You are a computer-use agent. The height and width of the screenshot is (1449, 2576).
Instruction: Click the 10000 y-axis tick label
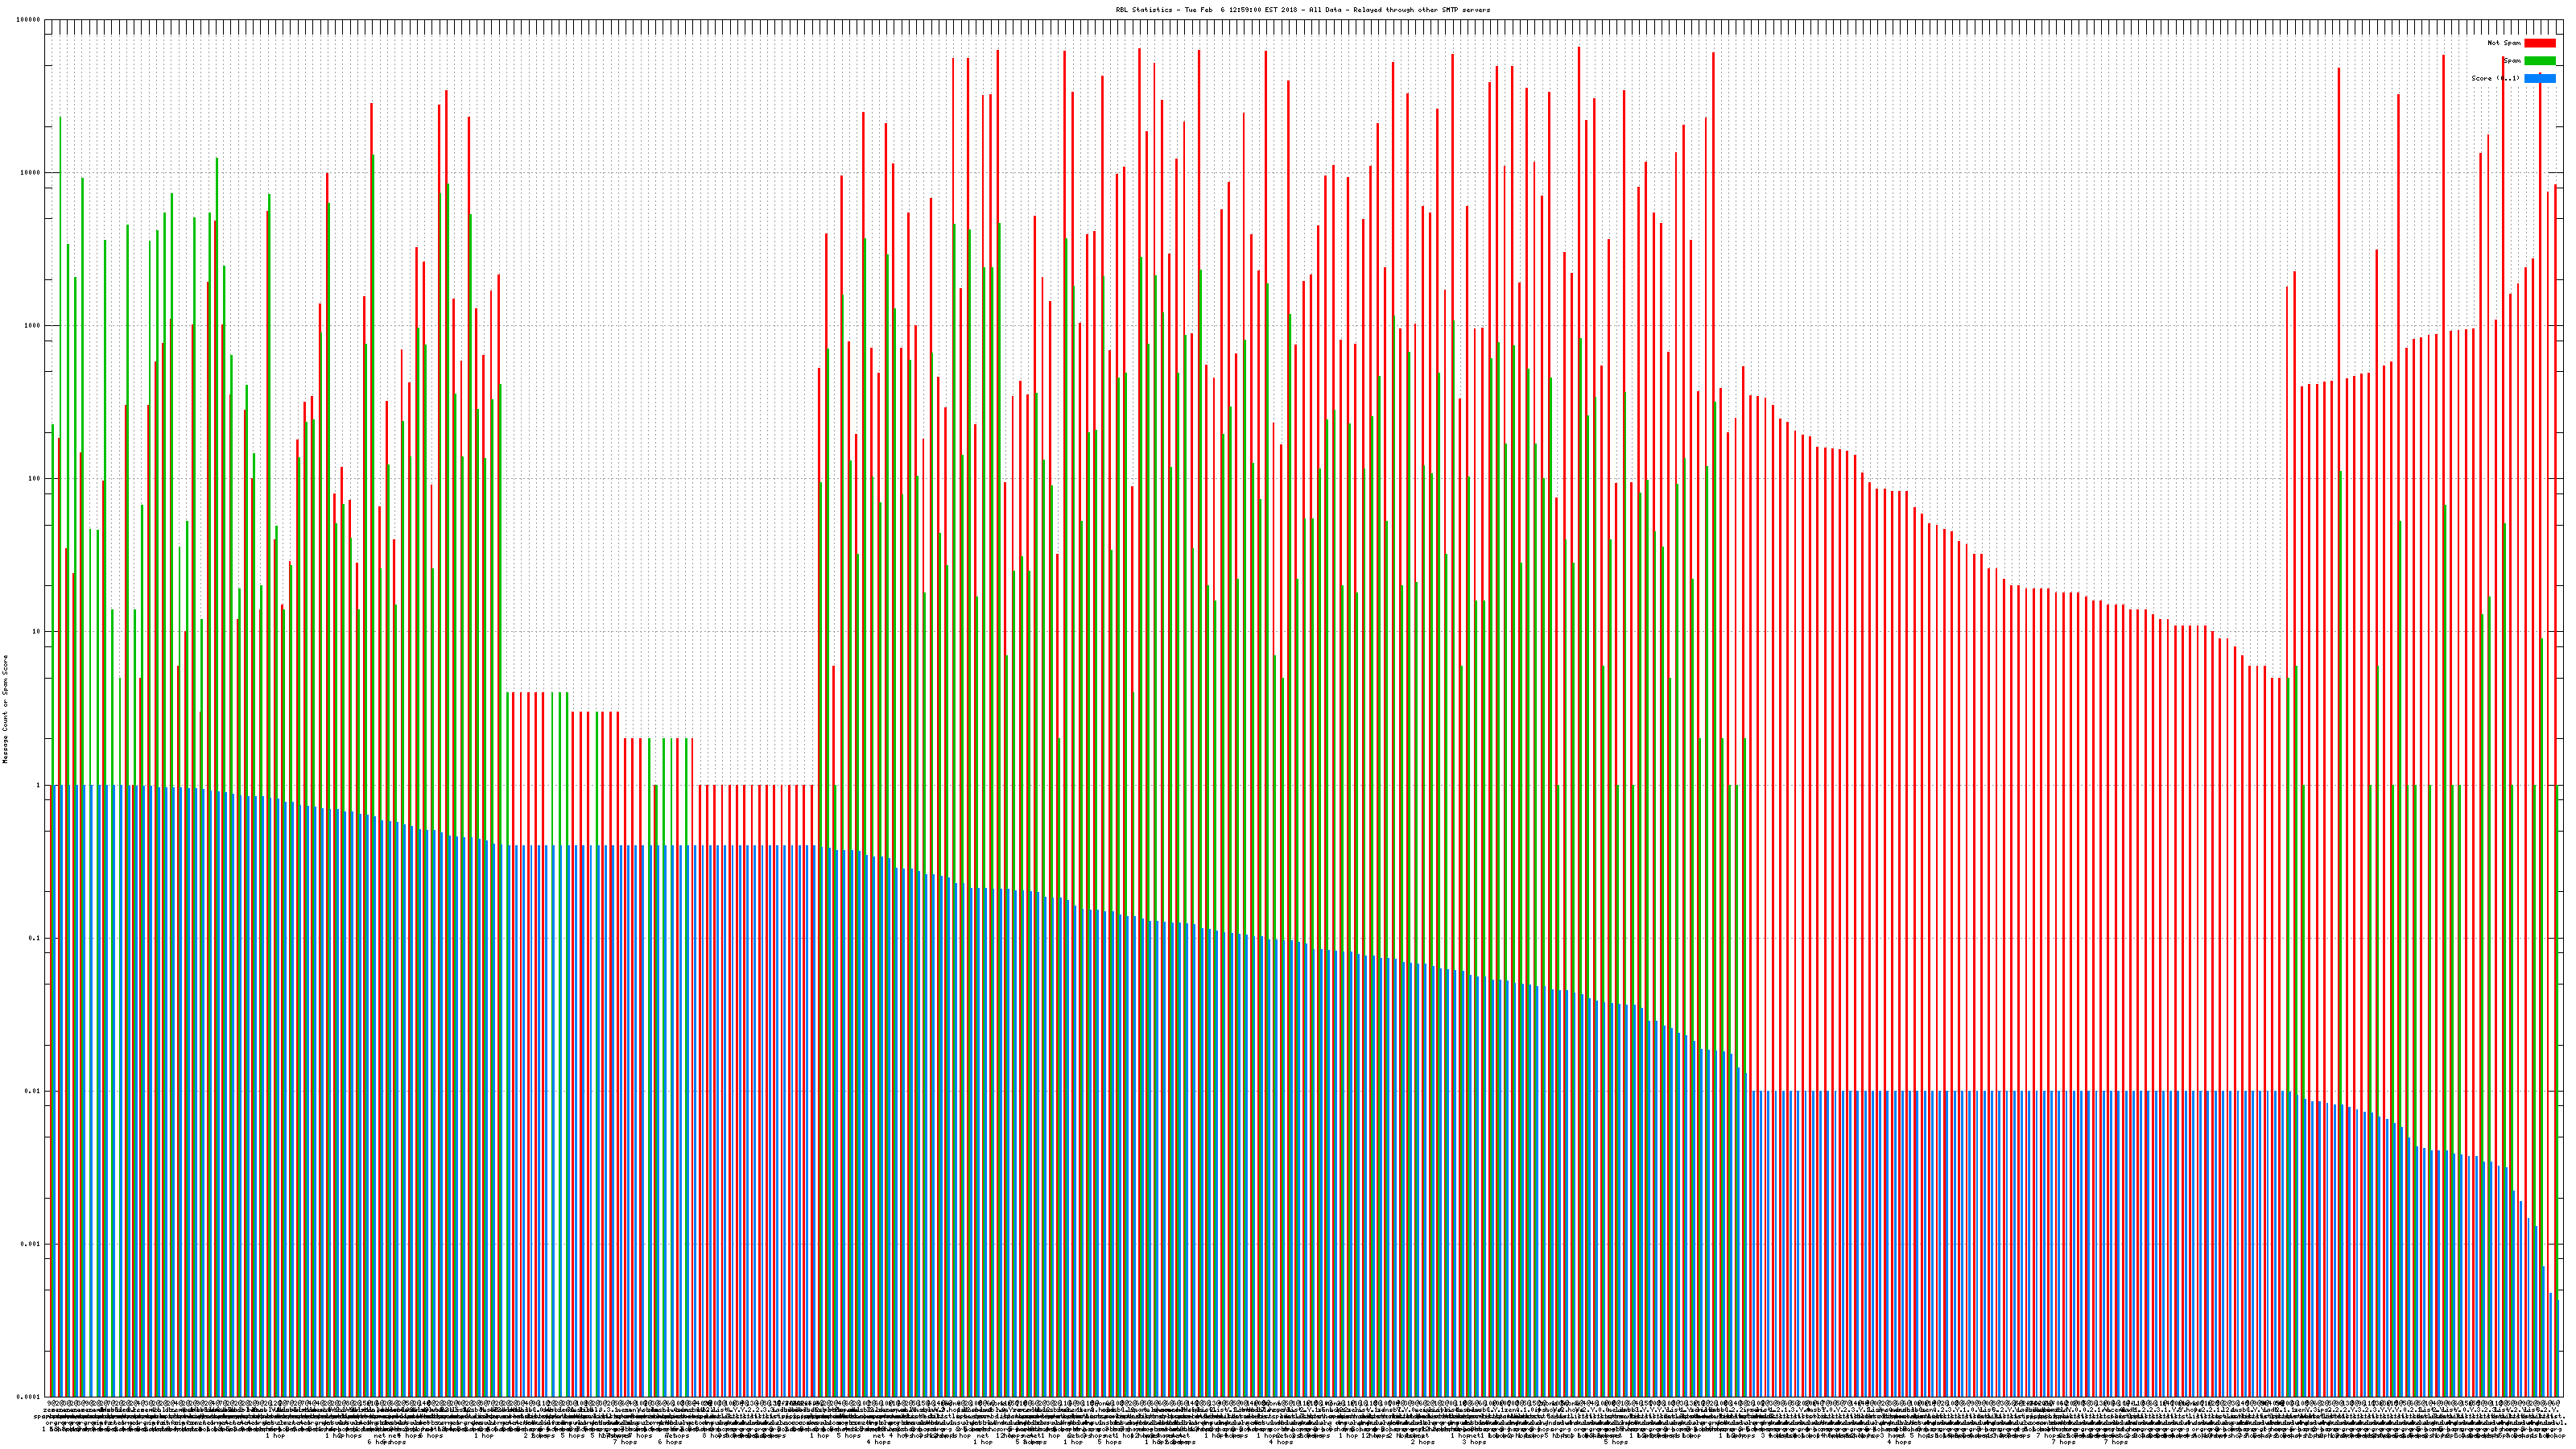click(31, 173)
